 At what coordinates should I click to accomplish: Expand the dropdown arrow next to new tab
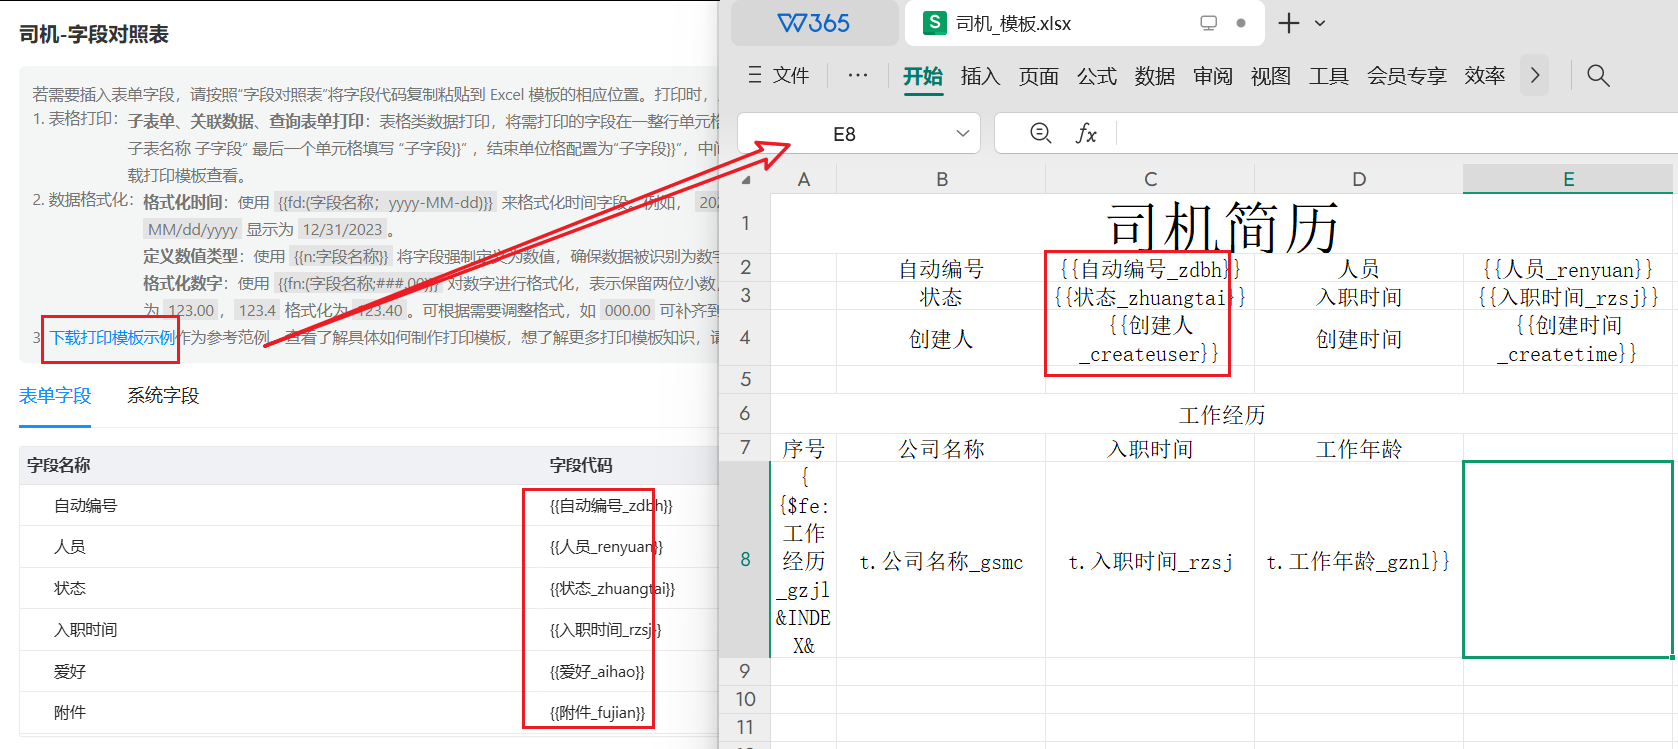pyautogui.click(x=1320, y=23)
